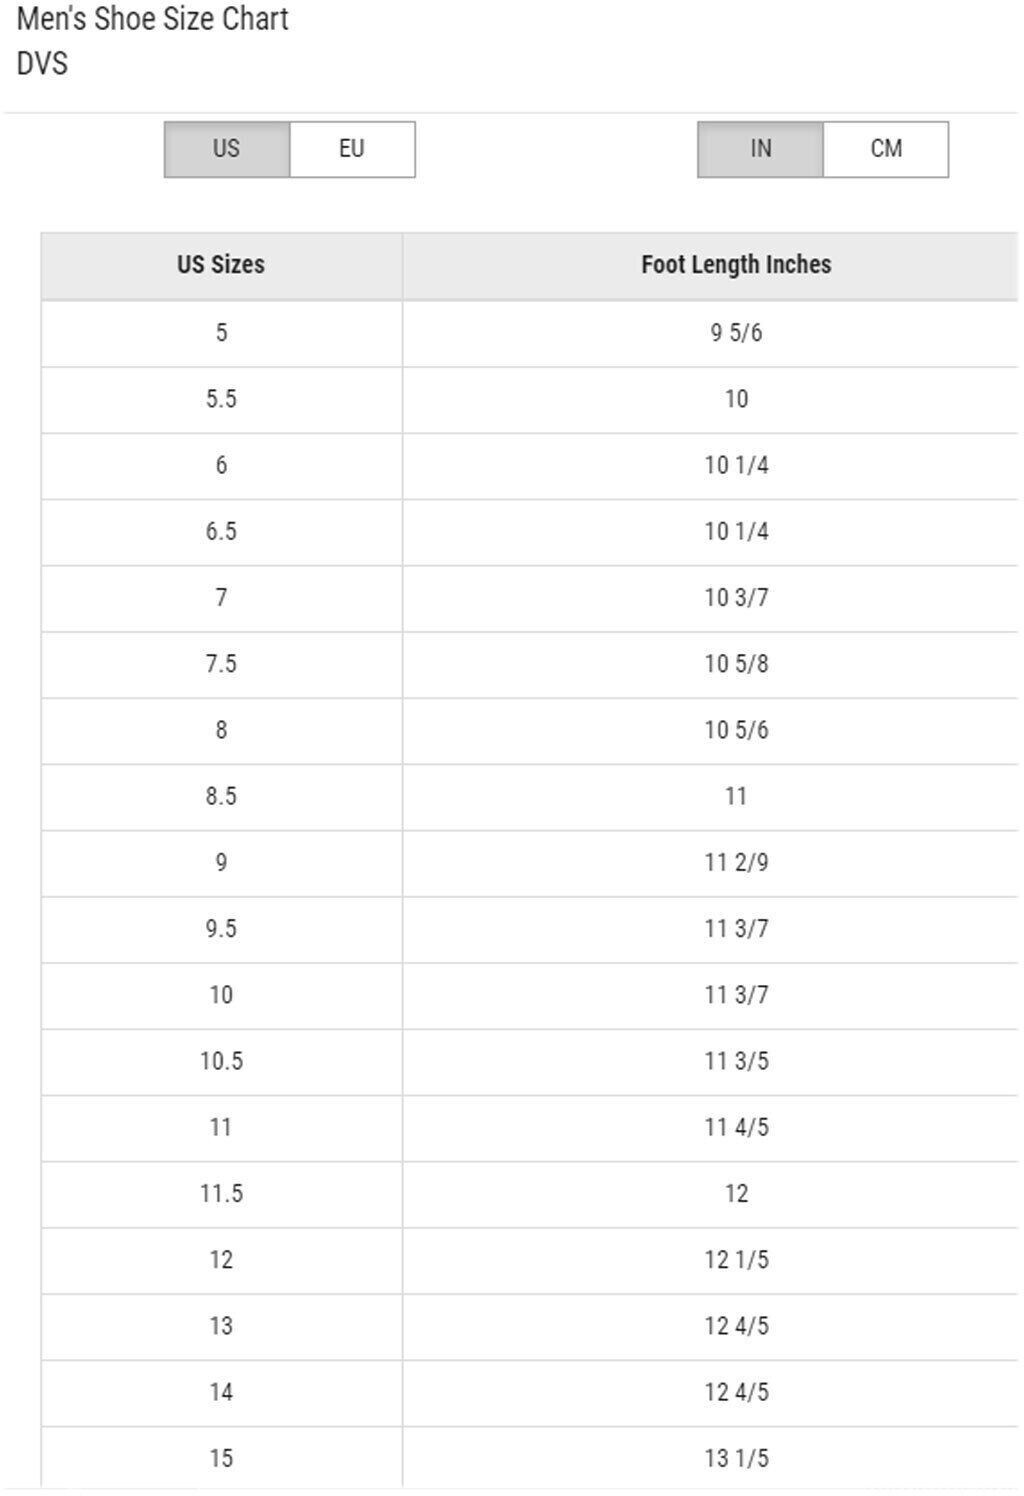Select US size 7.5 cell
The image size is (1024, 1496).
click(x=221, y=664)
